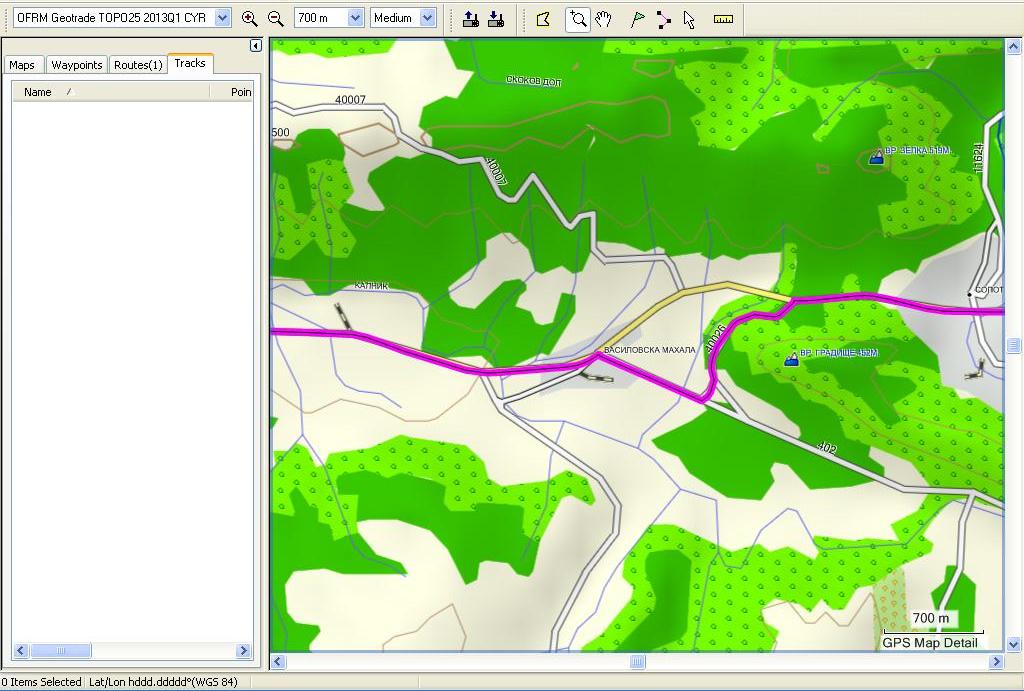The width and height of the screenshot is (1024, 691).
Task: Click the Receive From Device icon
Action: click(x=496, y=19)
